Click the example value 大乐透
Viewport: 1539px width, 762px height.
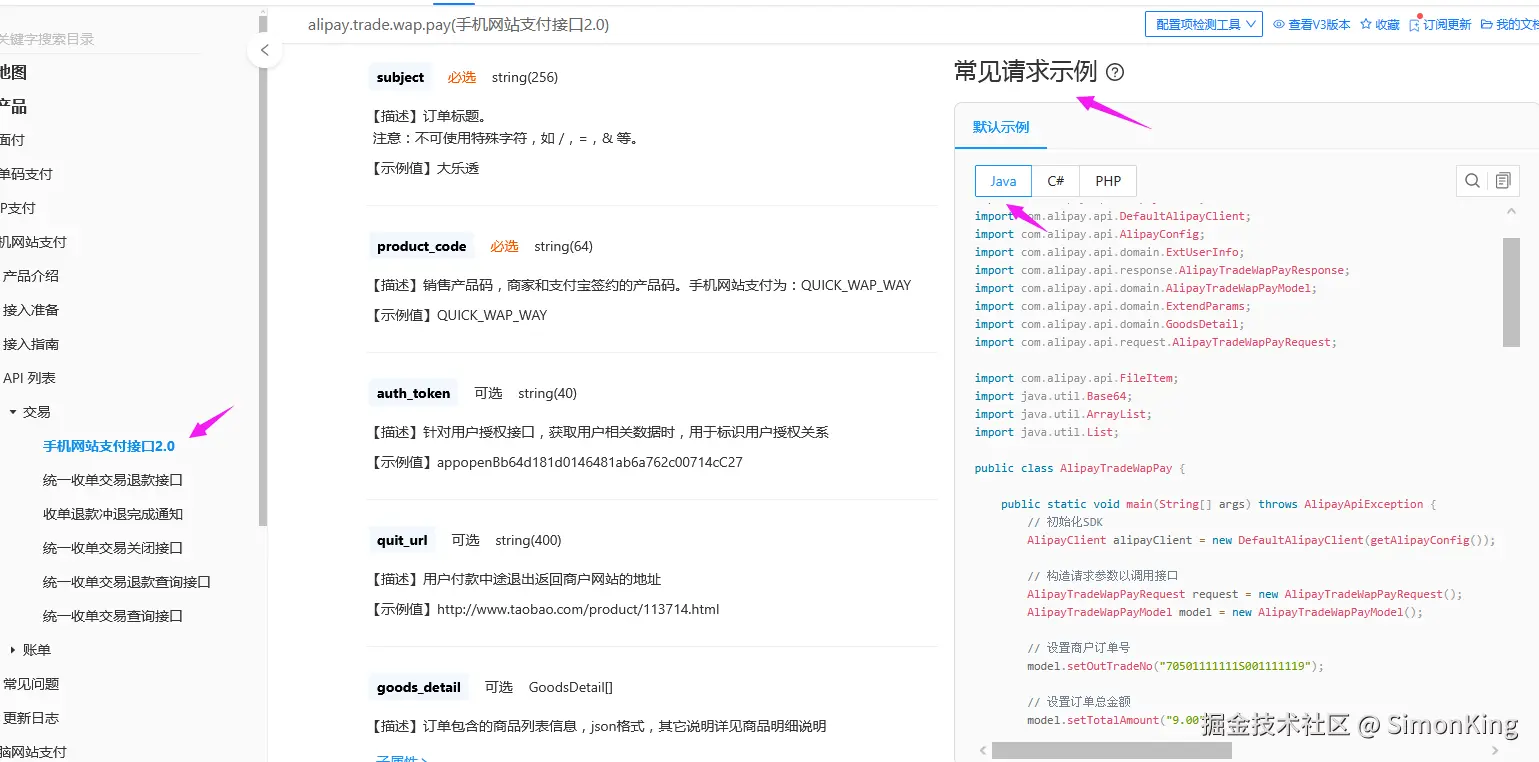tap(458, 168)
